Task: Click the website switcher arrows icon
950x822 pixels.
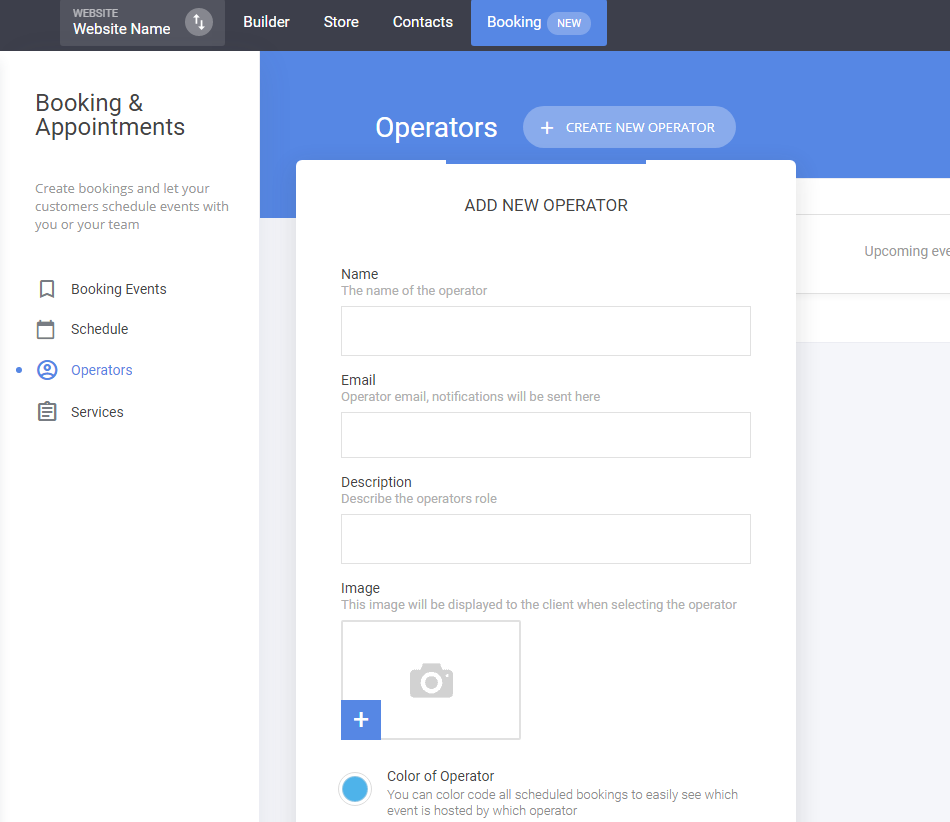Action: (x=199, y=22)
